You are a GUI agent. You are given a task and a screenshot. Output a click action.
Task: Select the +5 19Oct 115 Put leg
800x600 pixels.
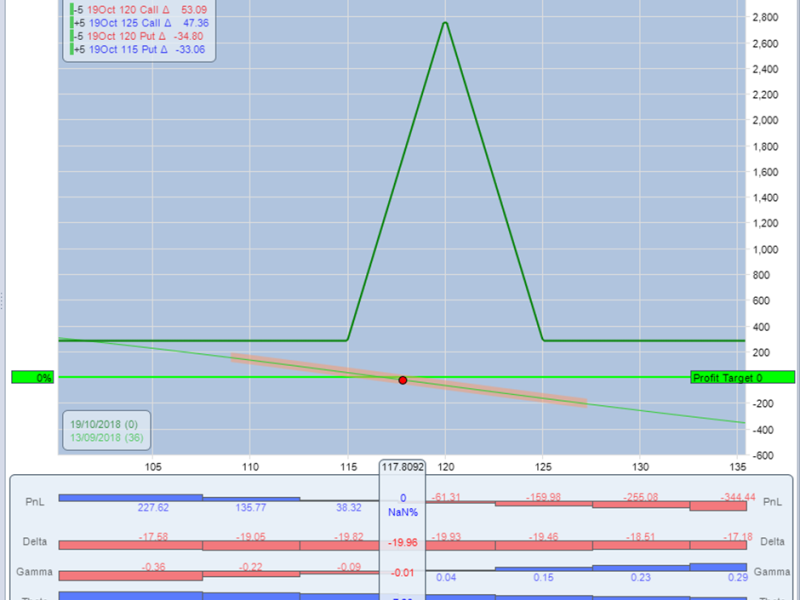coord(142,48)
